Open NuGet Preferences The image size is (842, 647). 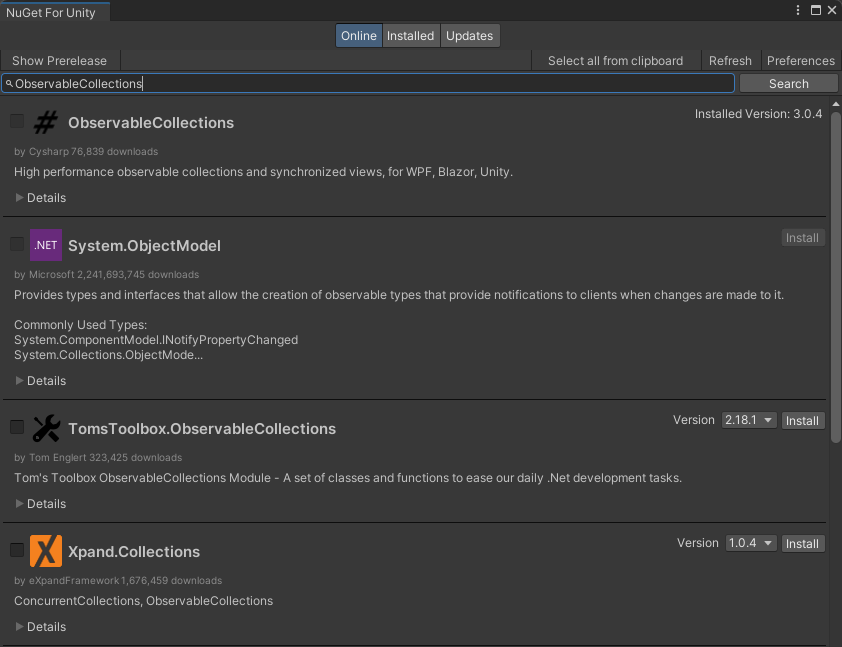pyautogui.click(x=801, y=61)
